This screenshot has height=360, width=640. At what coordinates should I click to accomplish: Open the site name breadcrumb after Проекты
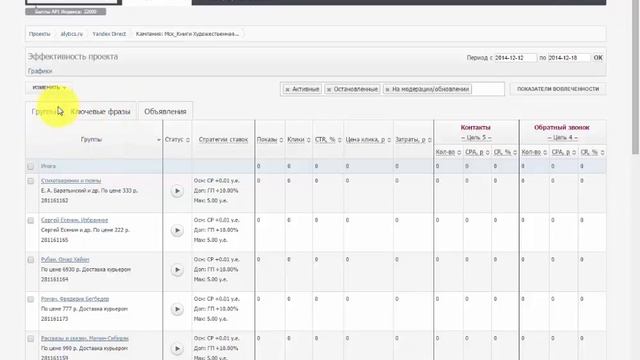click(x=71, y=34)
